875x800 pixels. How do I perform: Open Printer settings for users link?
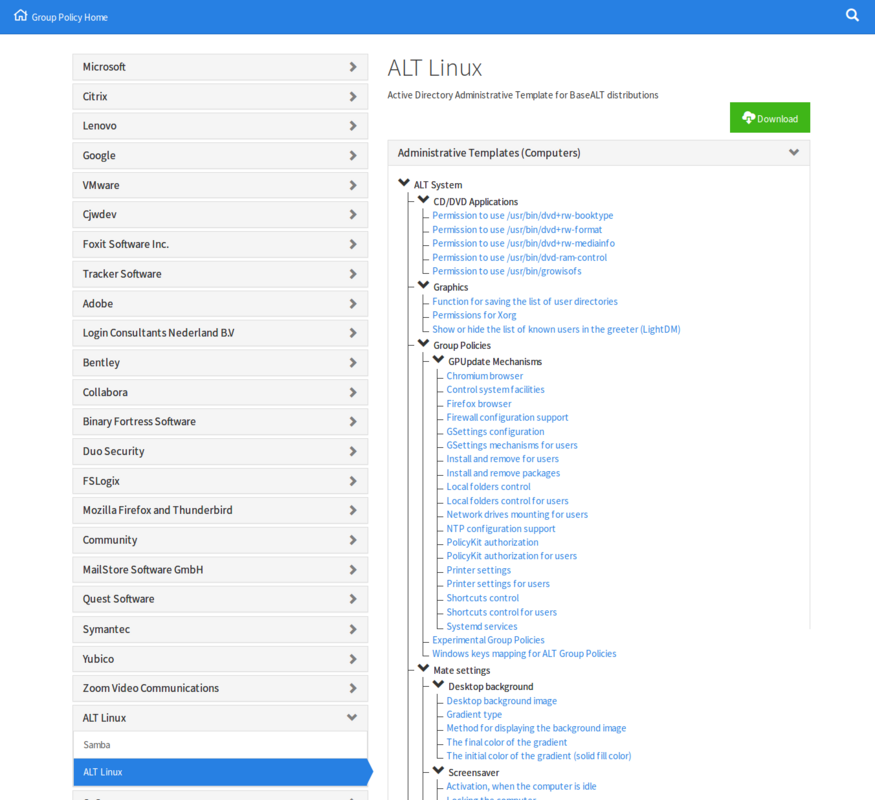(x=498, y=584)
